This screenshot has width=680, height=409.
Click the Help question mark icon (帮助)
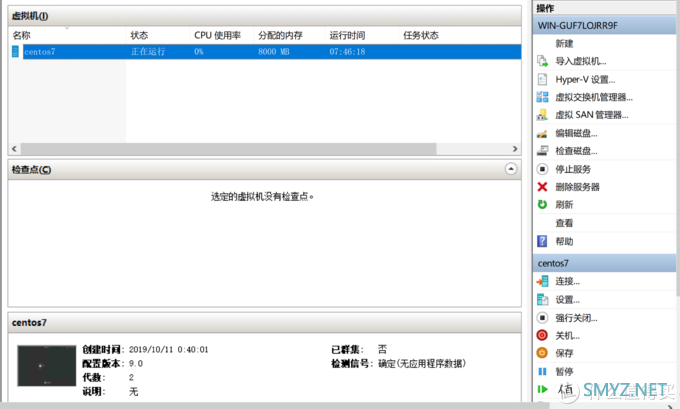pos(542,241)
